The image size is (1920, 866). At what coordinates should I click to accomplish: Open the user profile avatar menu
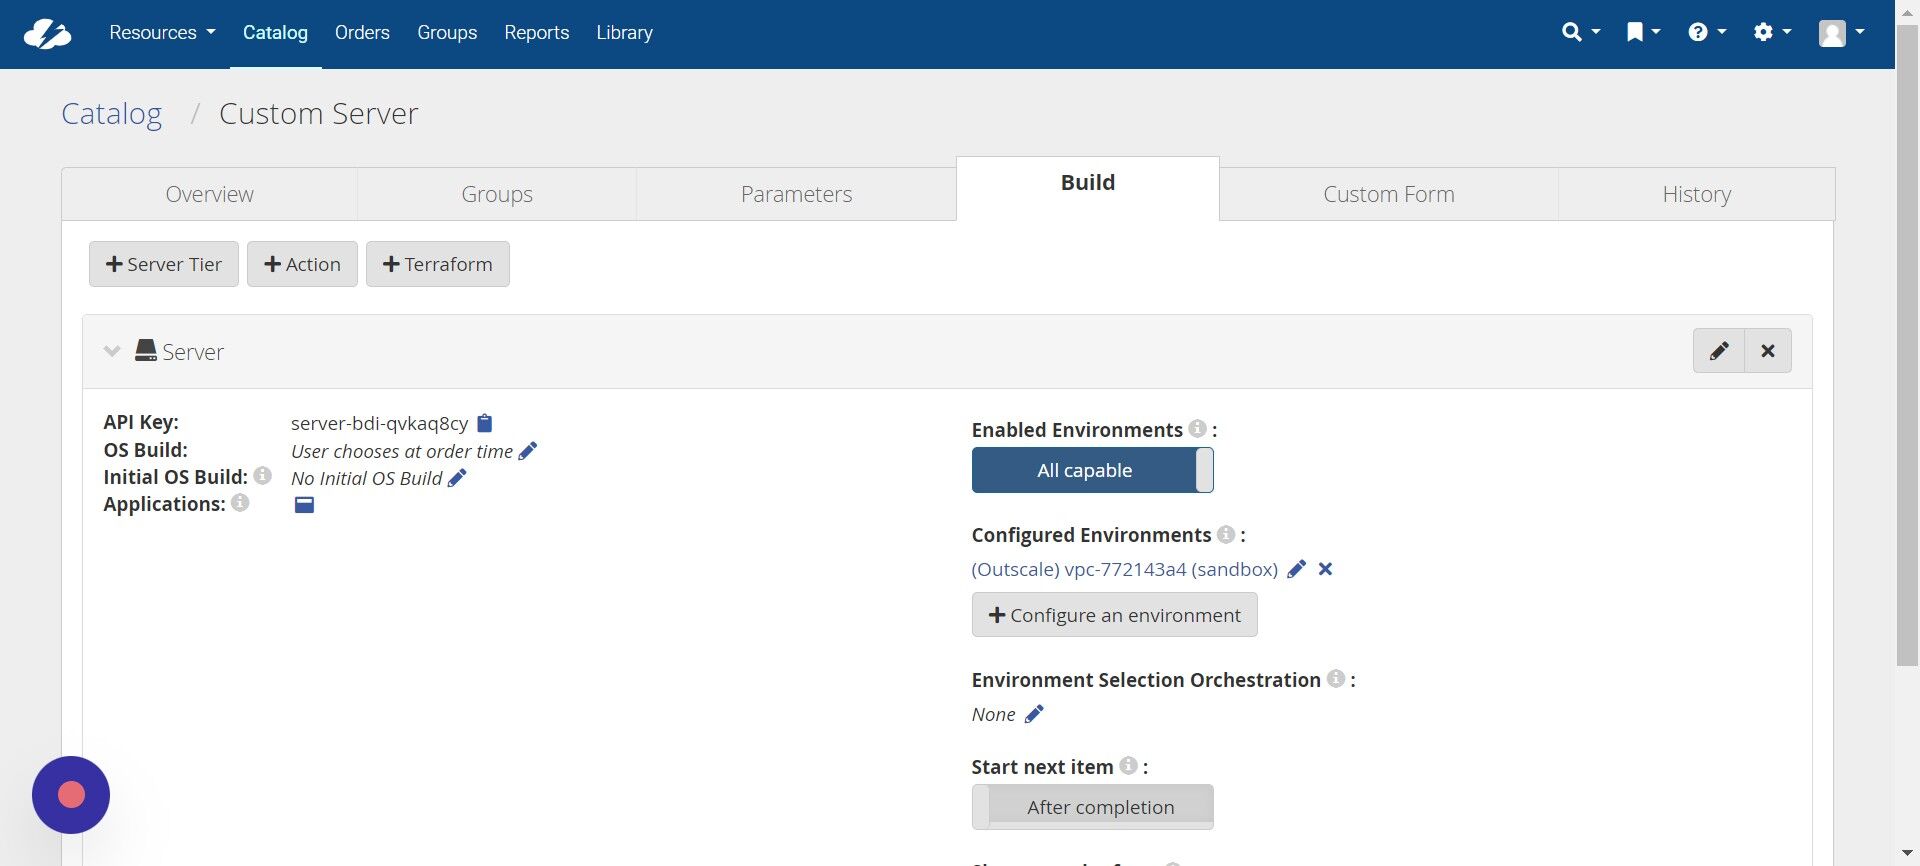(x=1841, y=33)
